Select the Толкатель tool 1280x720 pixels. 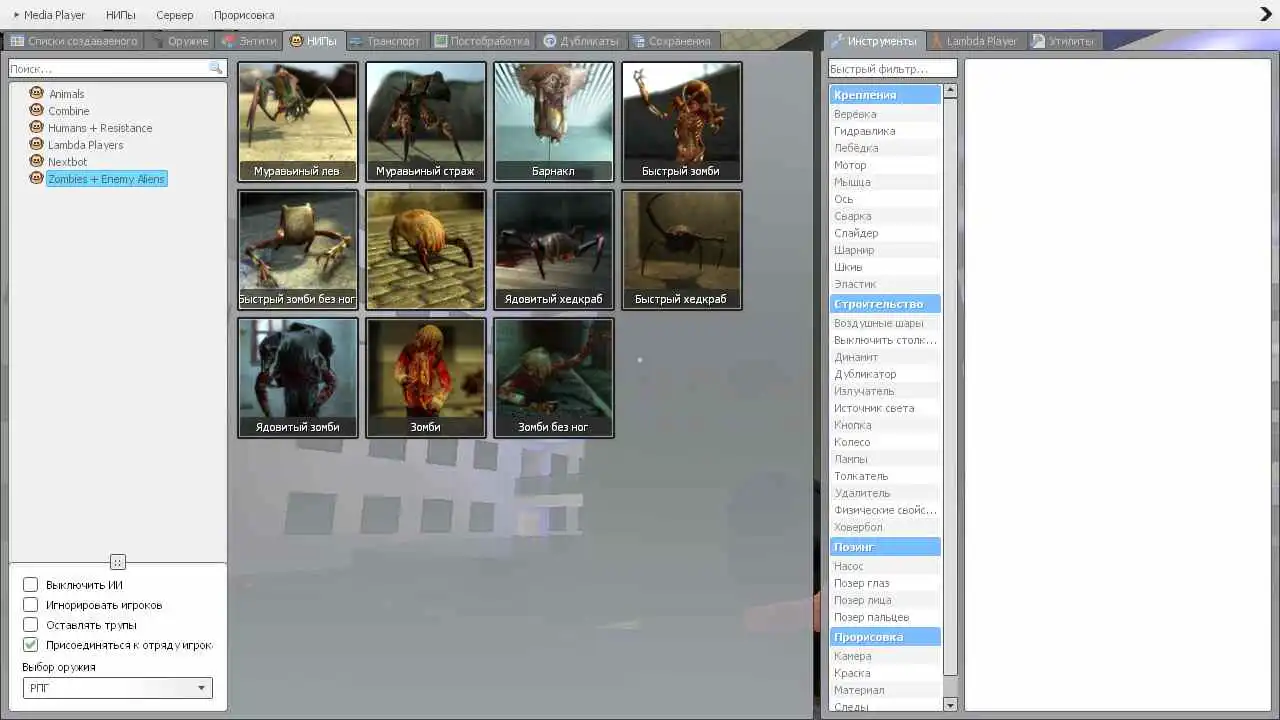(885, 476)
